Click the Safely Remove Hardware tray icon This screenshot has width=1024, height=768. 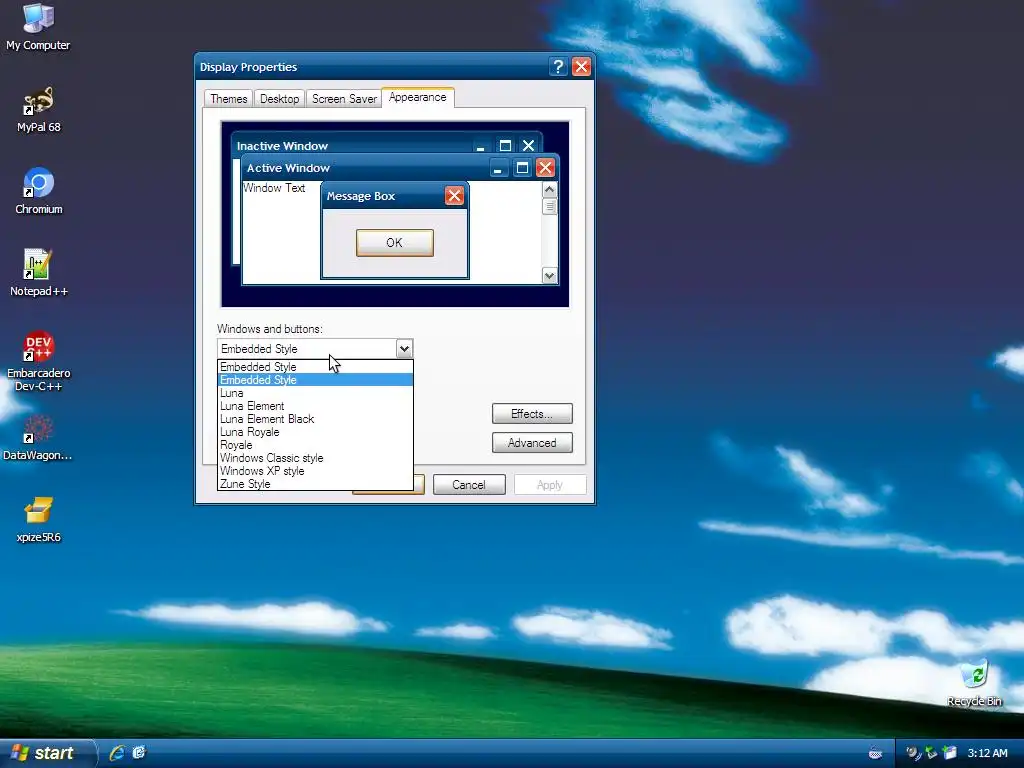coord(932,753)
